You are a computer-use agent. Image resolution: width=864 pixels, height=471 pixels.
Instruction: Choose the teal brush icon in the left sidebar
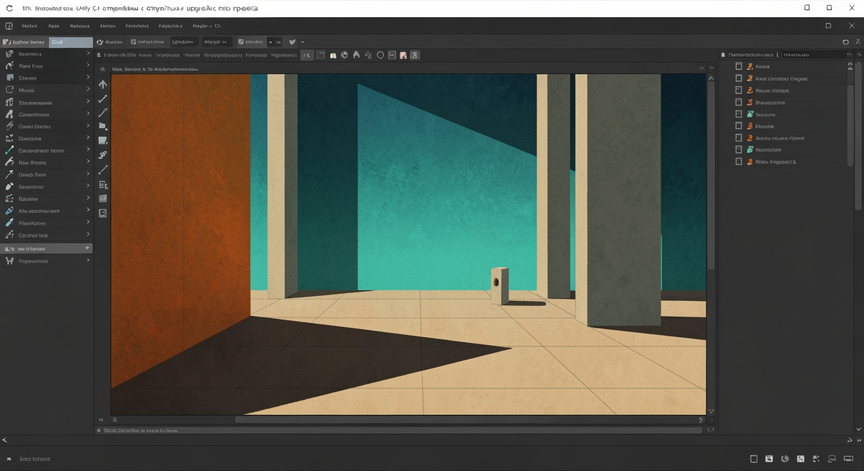coord(9,150)
